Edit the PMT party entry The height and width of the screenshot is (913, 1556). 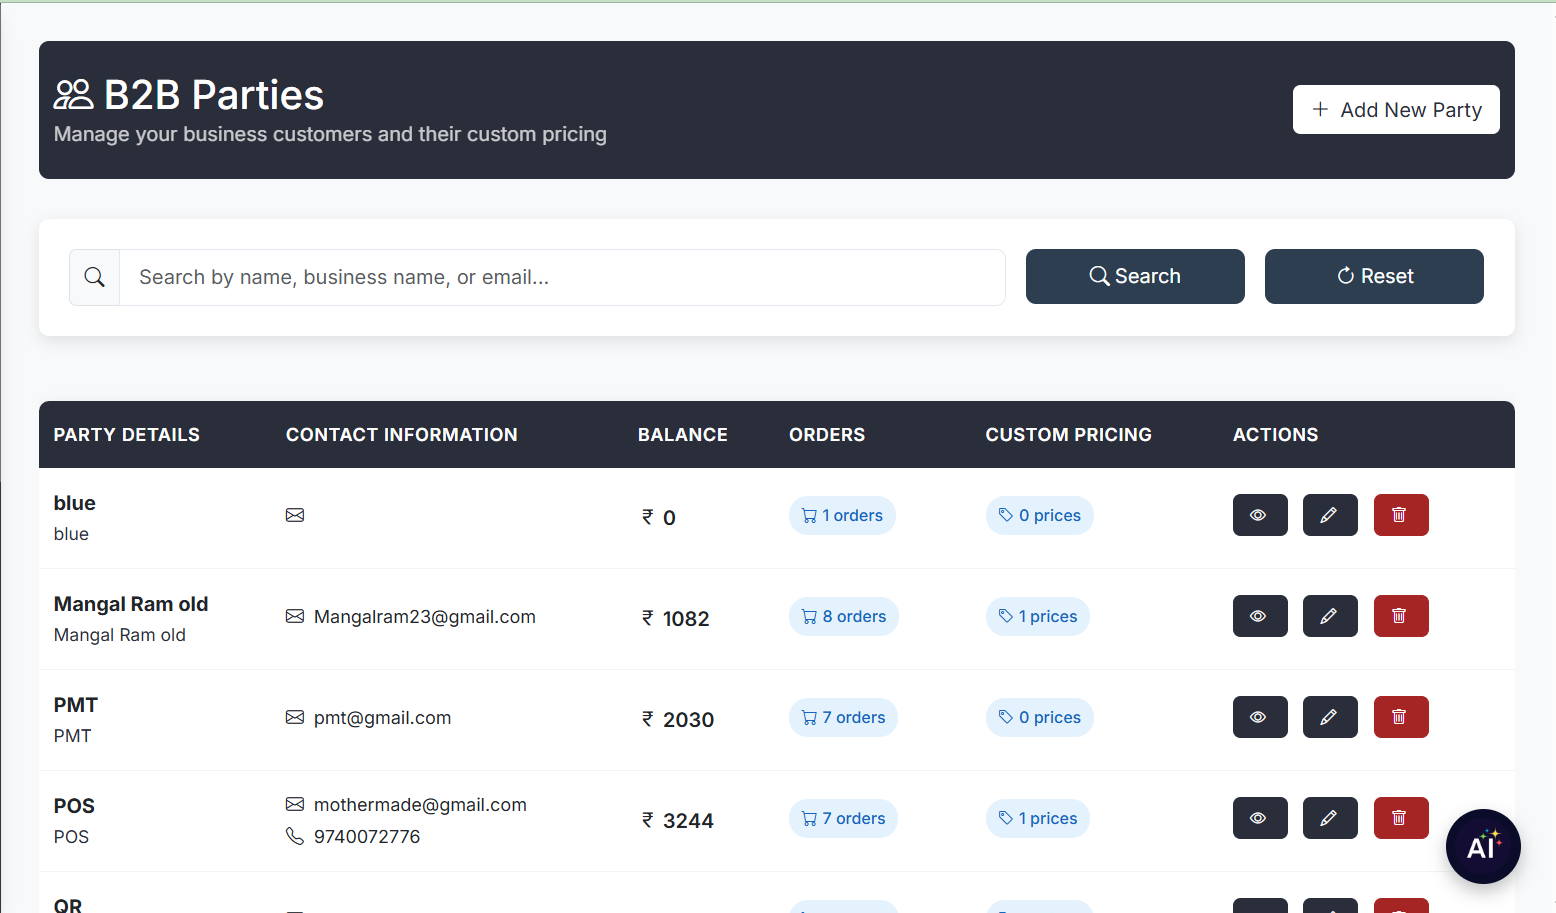1329,717
